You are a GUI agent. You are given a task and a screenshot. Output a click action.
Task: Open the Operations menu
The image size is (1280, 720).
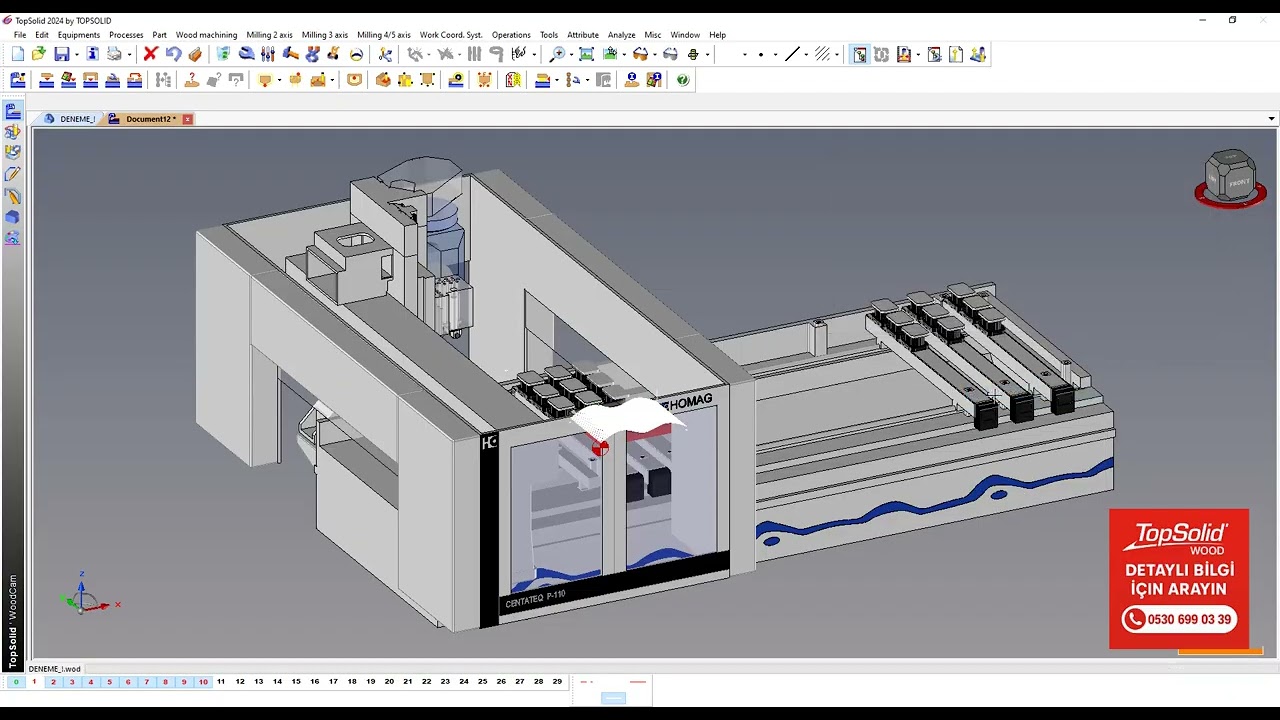pyautogui.click(x=511, y=35)
